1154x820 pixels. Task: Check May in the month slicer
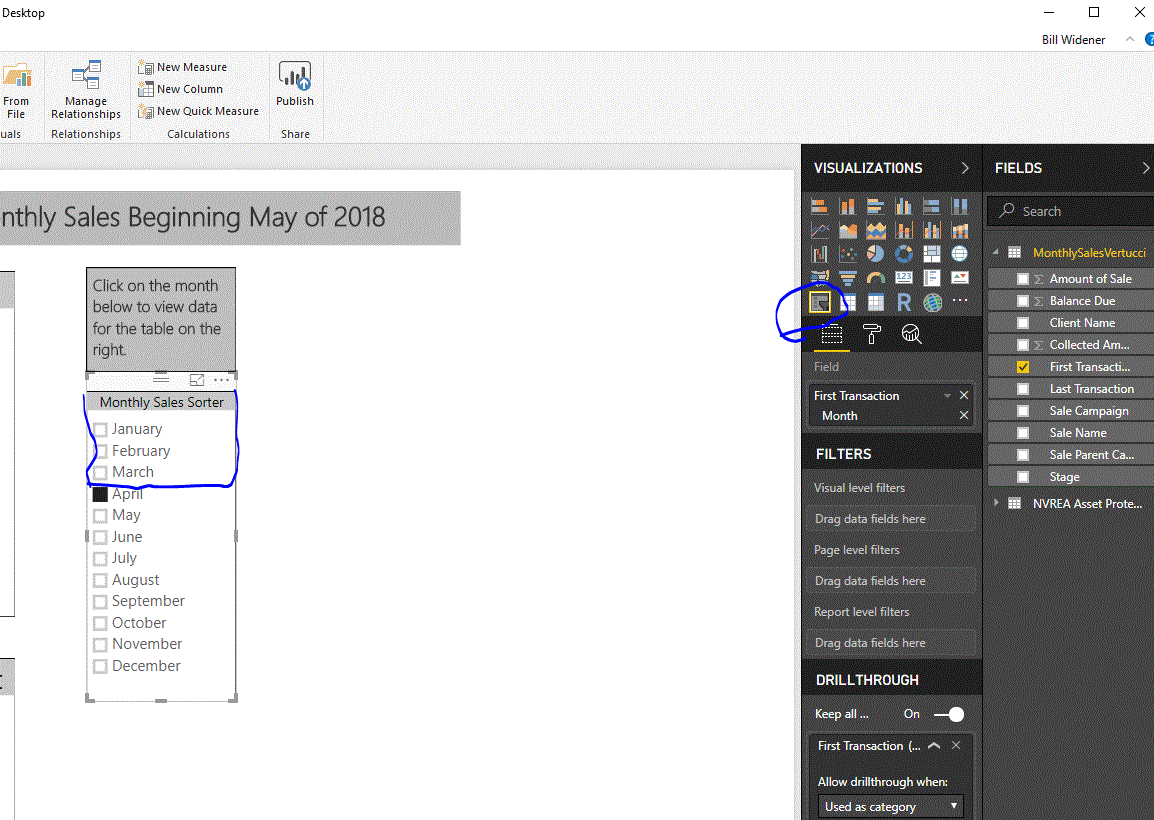pyautogui.click(x=100, y=515)
